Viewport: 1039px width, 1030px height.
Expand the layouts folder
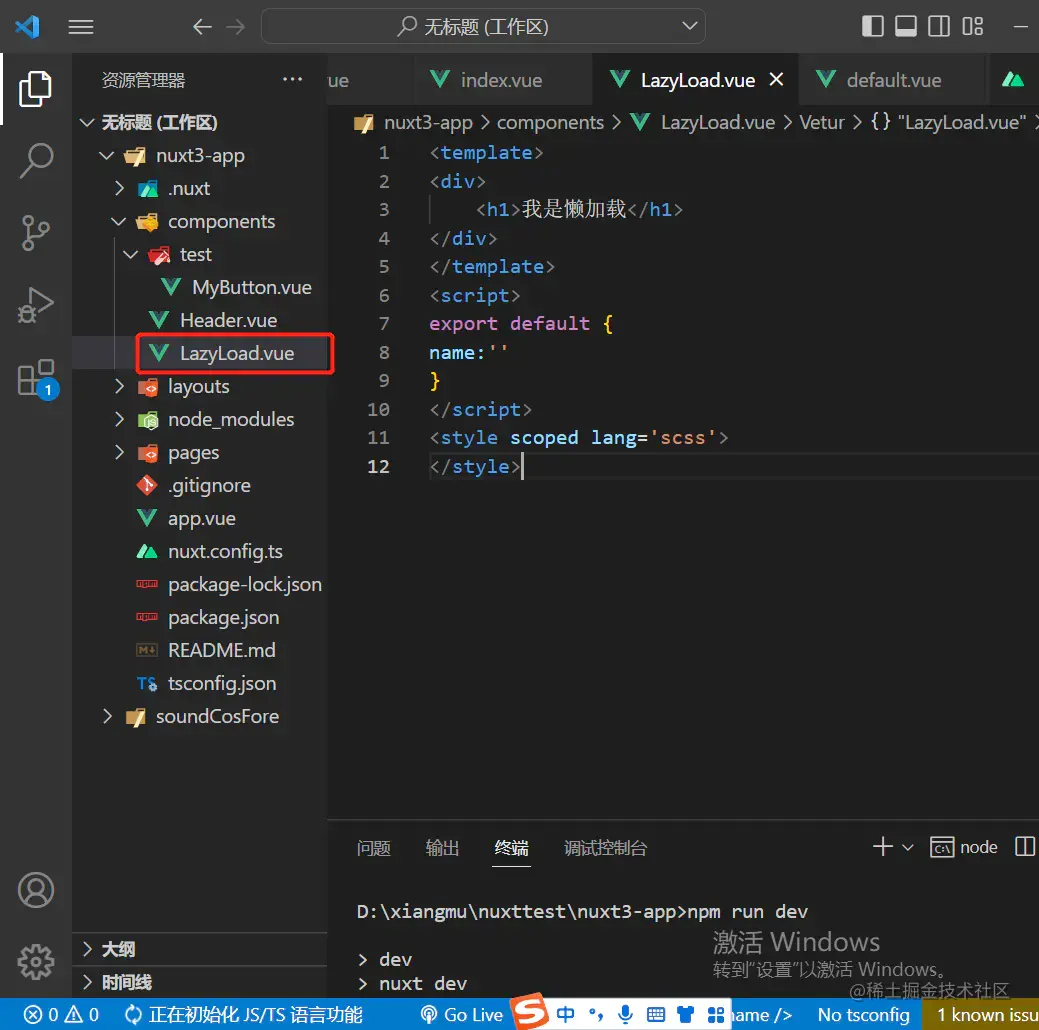click(119, 386)
